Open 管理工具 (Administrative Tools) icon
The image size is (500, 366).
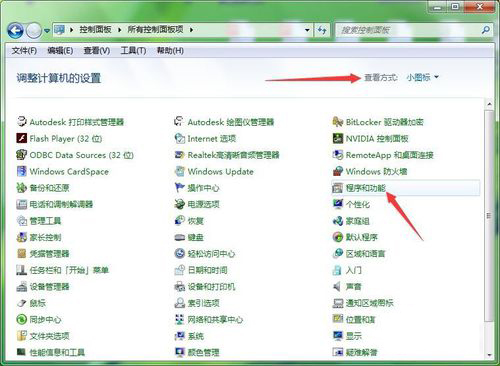click(x=21, y=221)
